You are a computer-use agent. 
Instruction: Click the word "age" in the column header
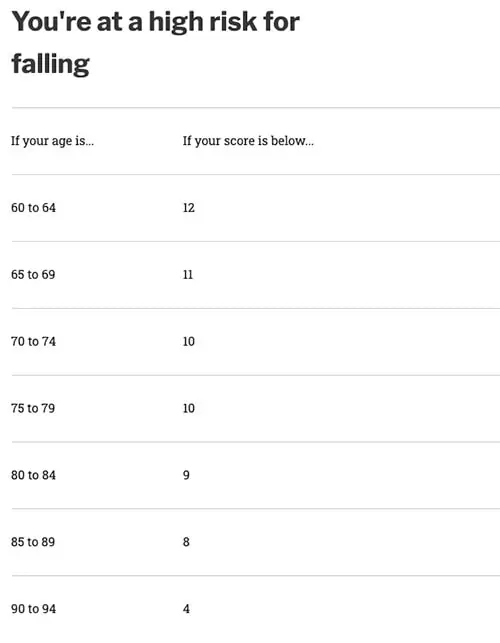tap(62, 142)
